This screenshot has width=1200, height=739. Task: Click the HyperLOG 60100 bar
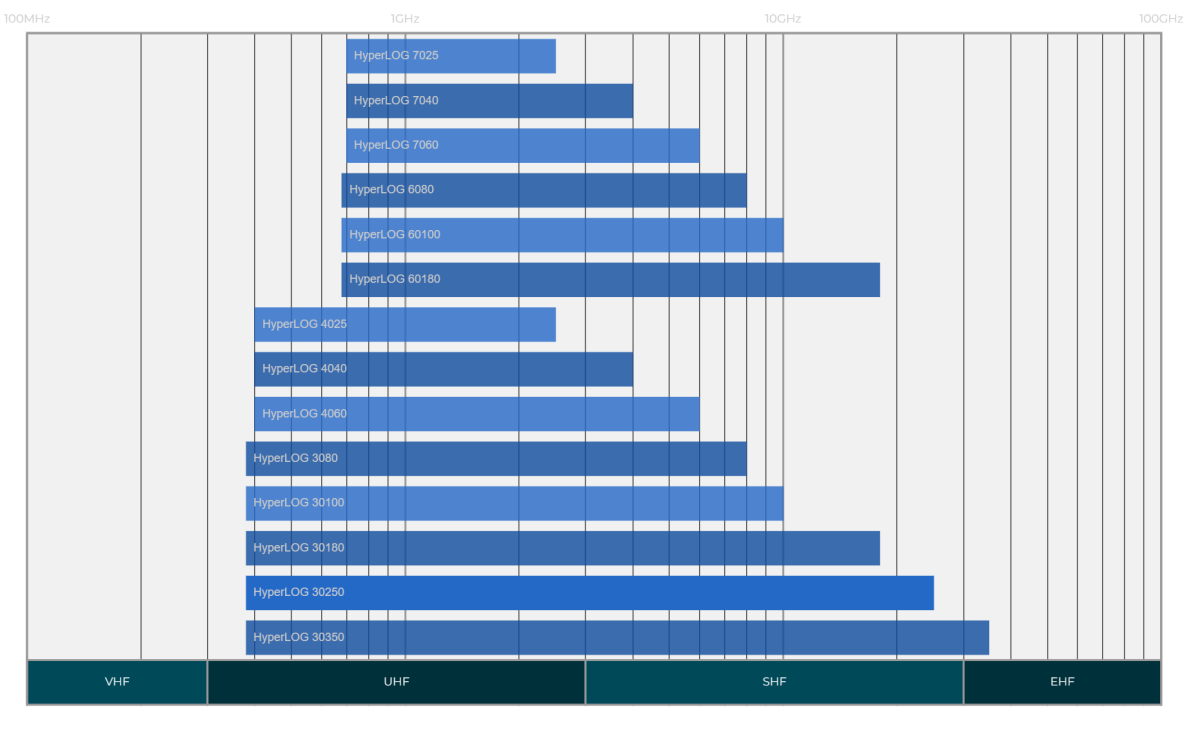(x=562, y=235)
